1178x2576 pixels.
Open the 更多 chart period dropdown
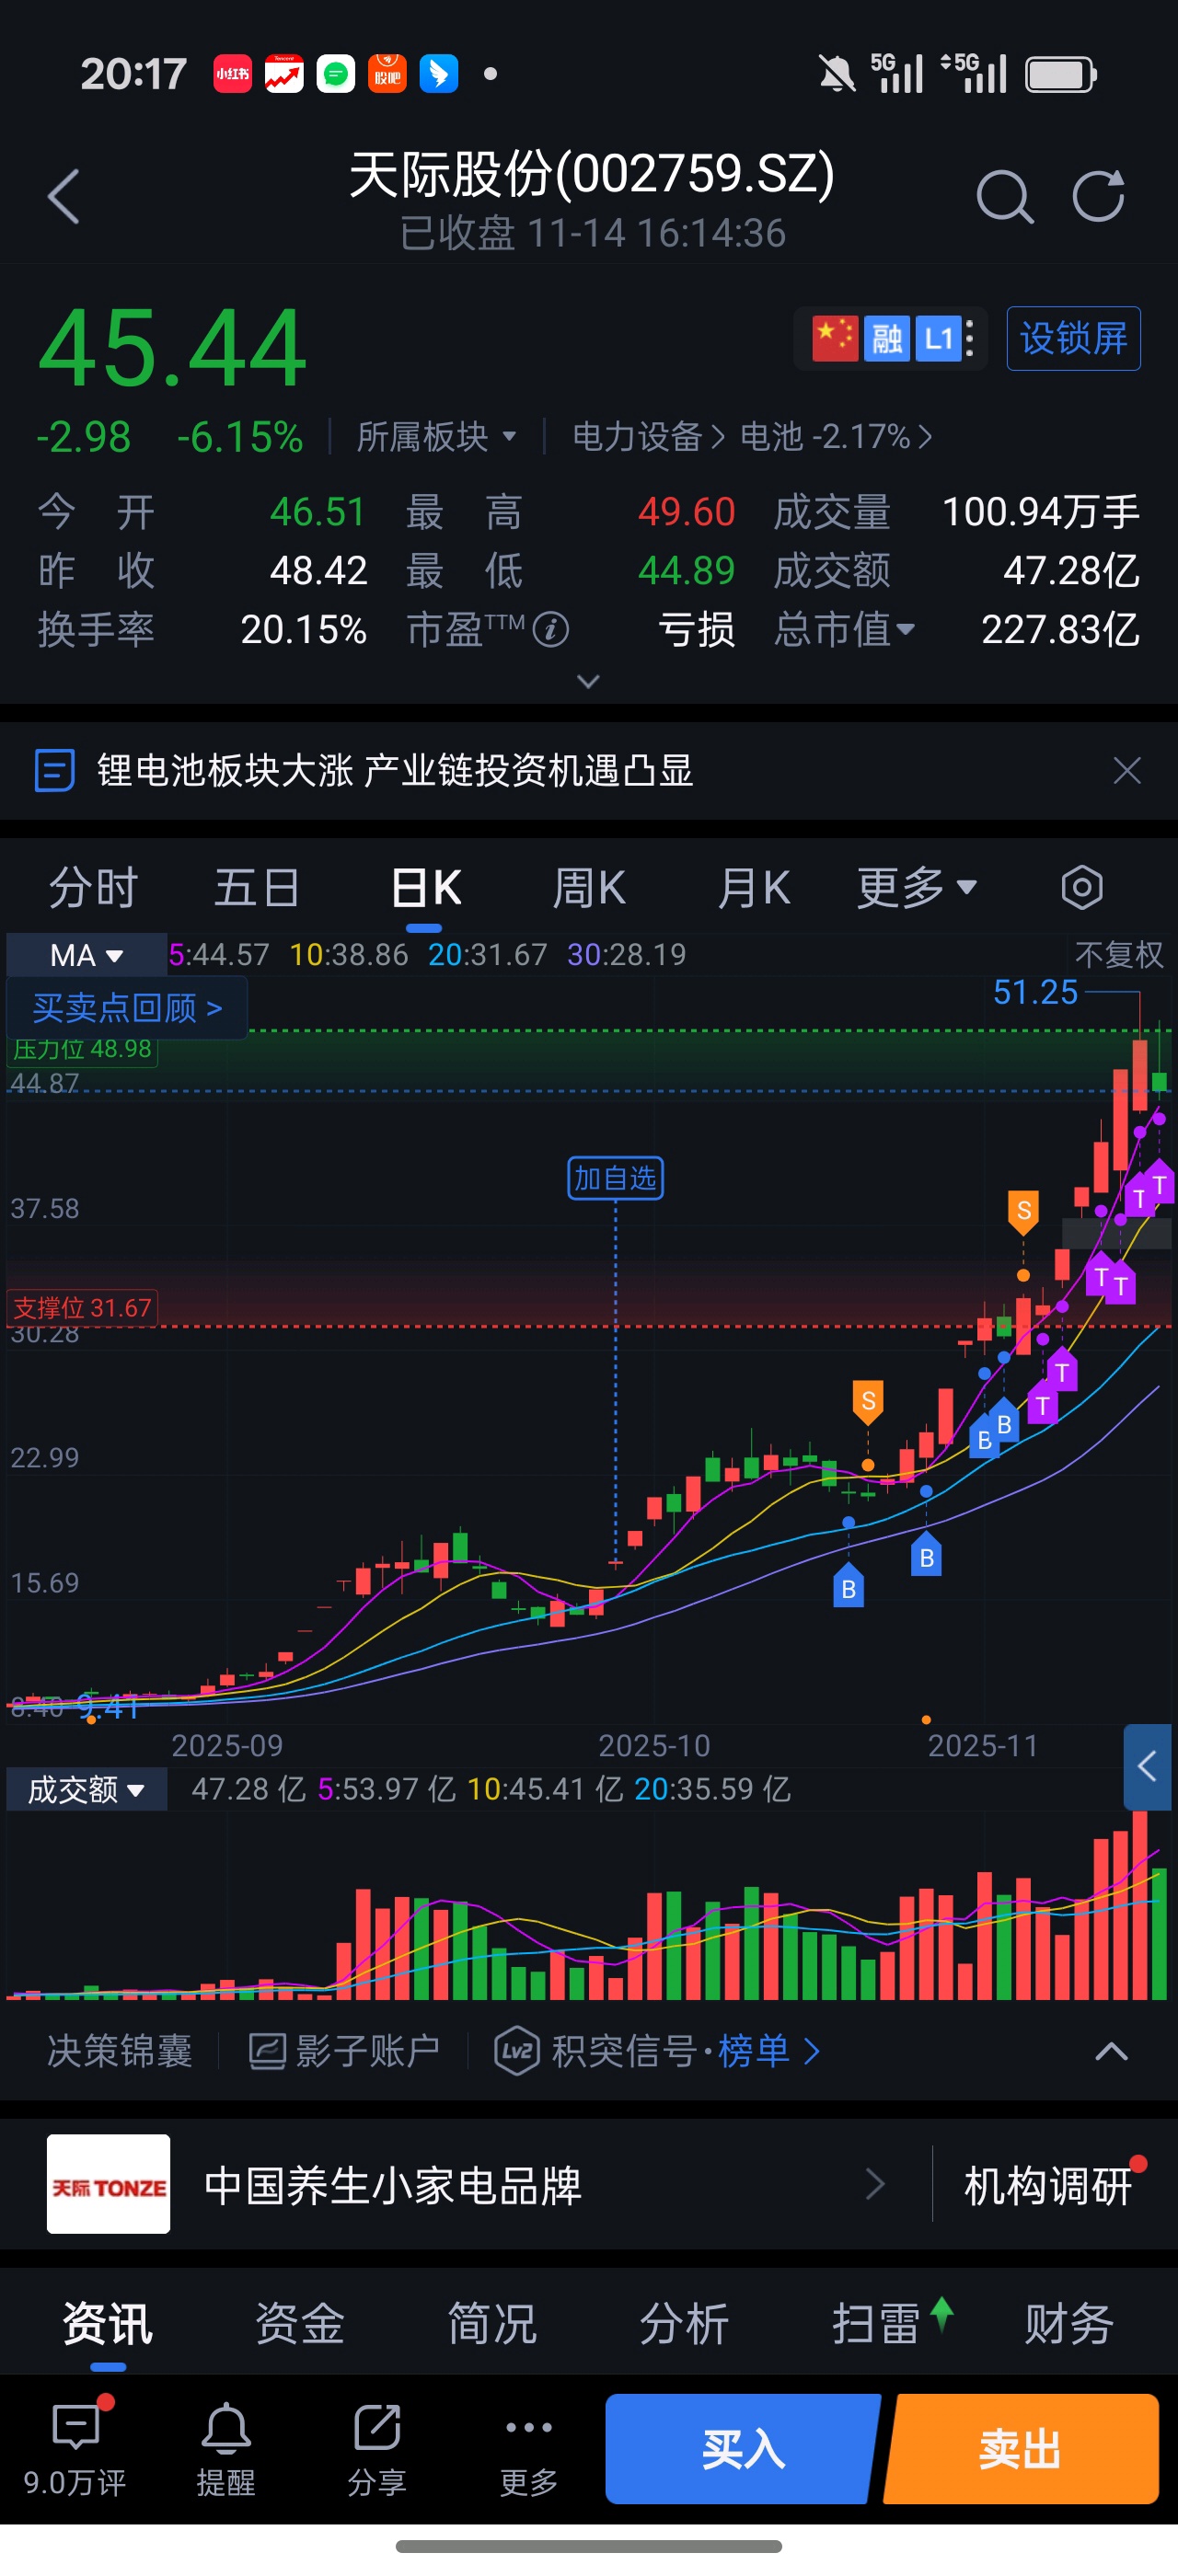pyautogui.click(x=916, y=887)
